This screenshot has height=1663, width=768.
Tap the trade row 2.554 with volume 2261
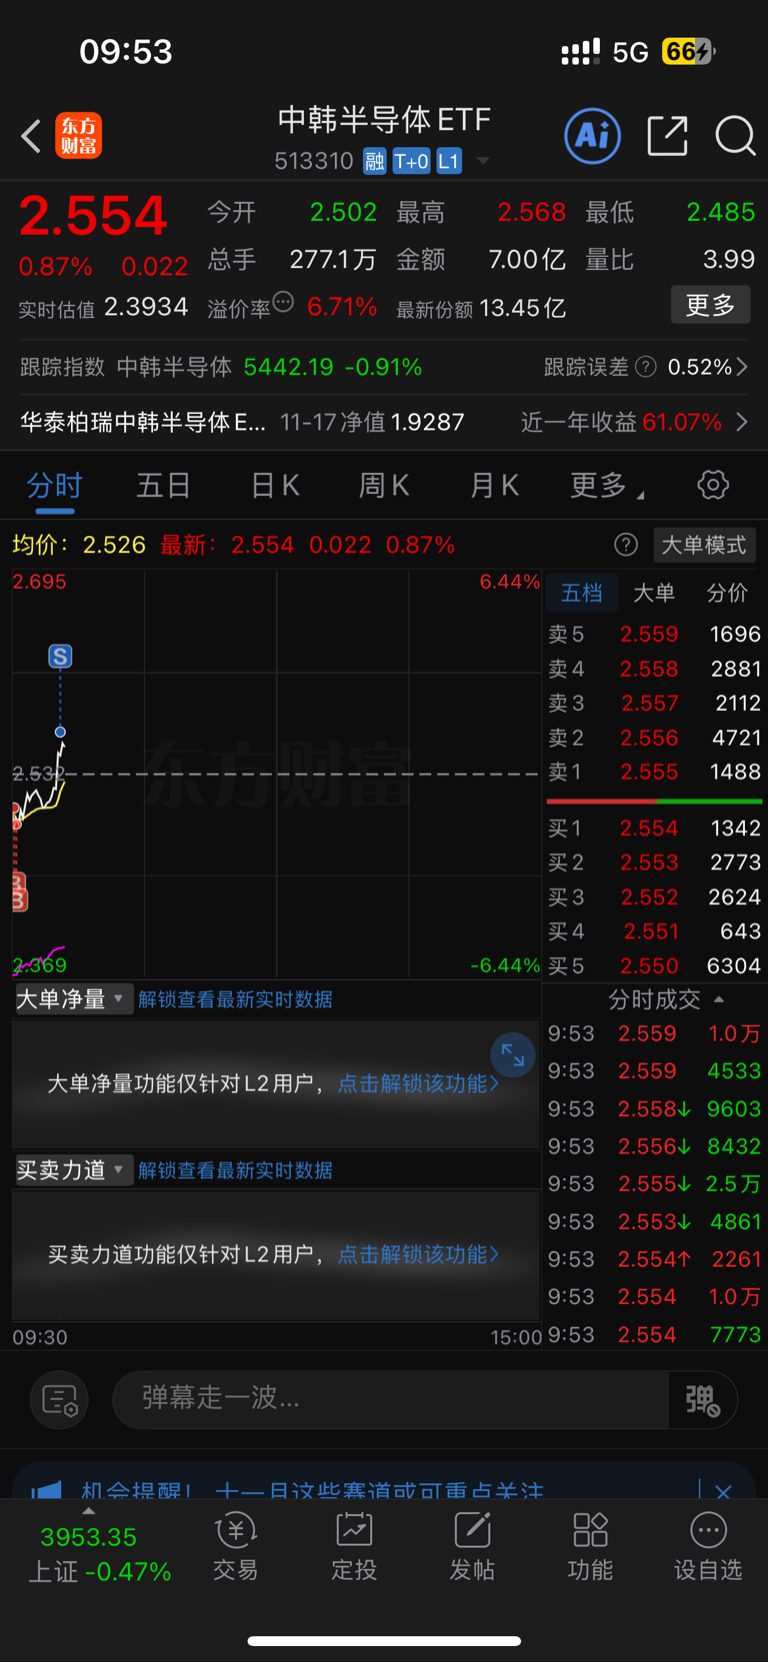[x=654, y=1259]
